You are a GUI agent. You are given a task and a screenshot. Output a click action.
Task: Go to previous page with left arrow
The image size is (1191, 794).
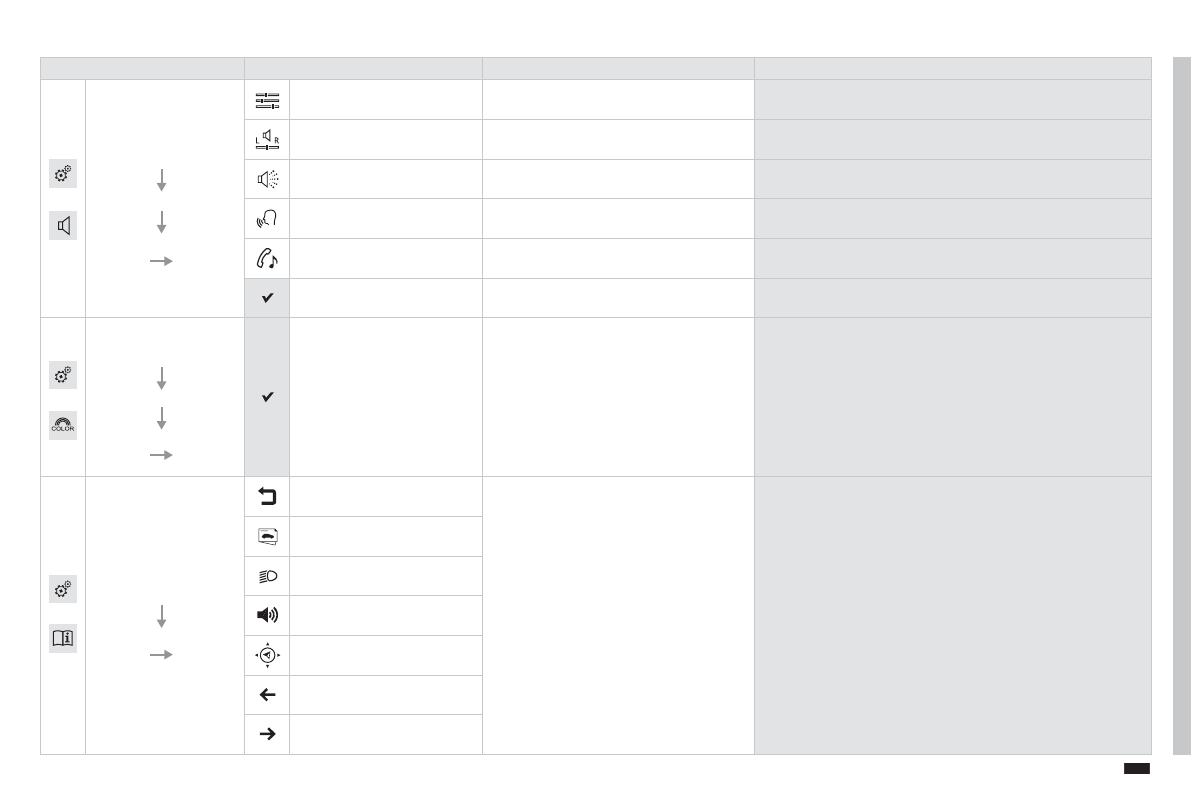point(267,695)
